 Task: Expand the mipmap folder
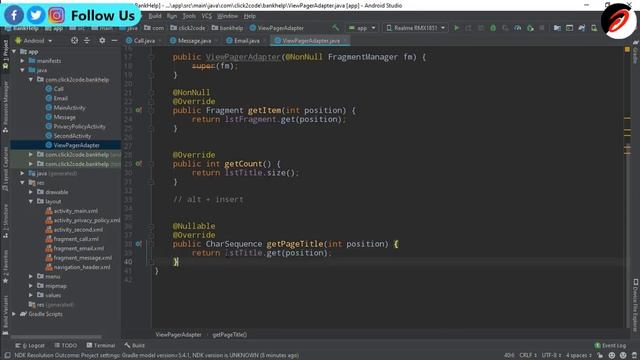(31, 286)
